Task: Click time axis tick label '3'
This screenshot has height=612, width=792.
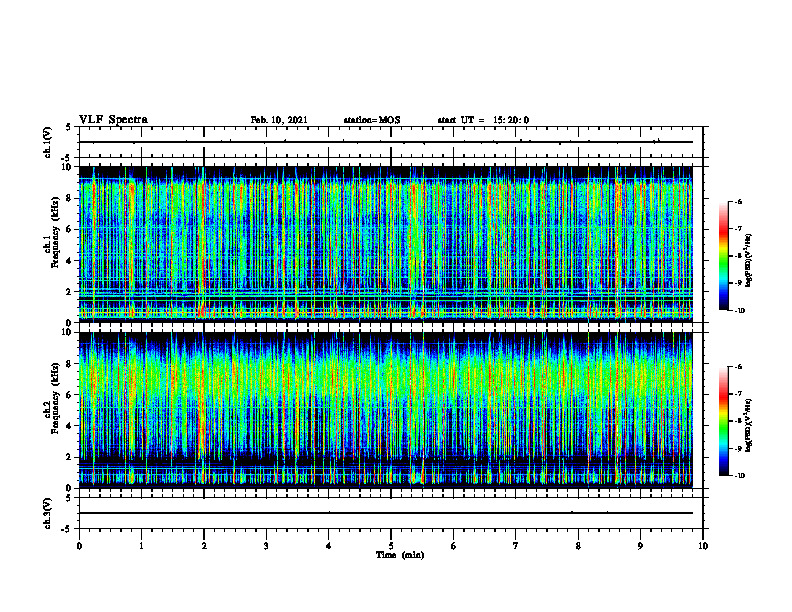Action: click(x=266, y=546)
